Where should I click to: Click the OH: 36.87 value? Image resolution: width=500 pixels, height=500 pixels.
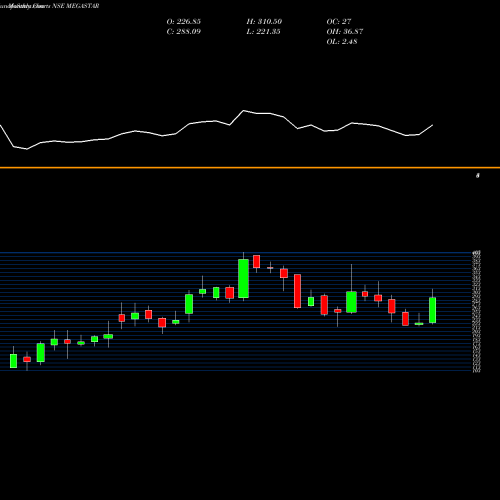coord(345,32)
